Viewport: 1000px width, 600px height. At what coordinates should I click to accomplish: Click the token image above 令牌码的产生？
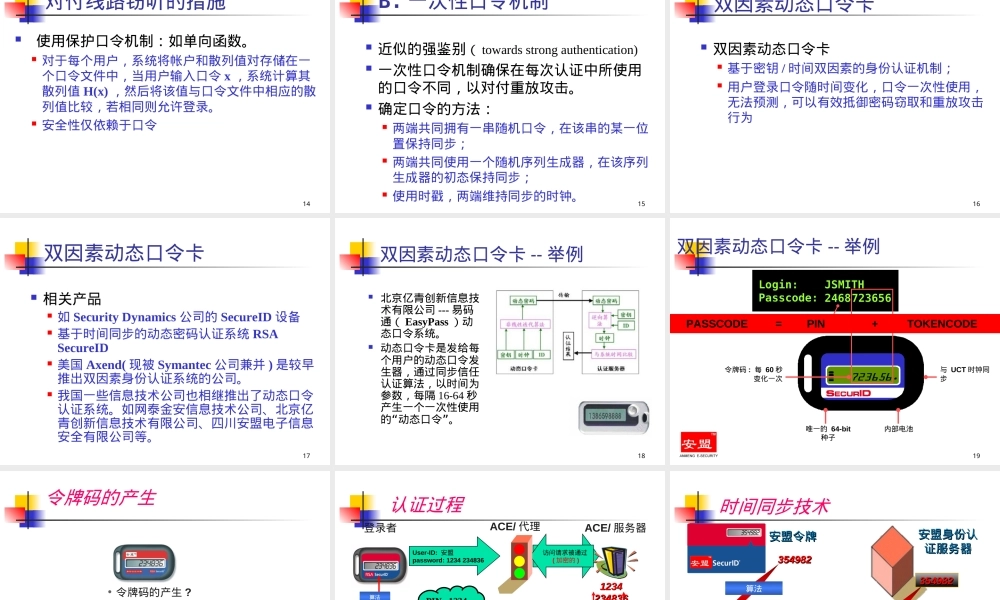click(144, 563)
